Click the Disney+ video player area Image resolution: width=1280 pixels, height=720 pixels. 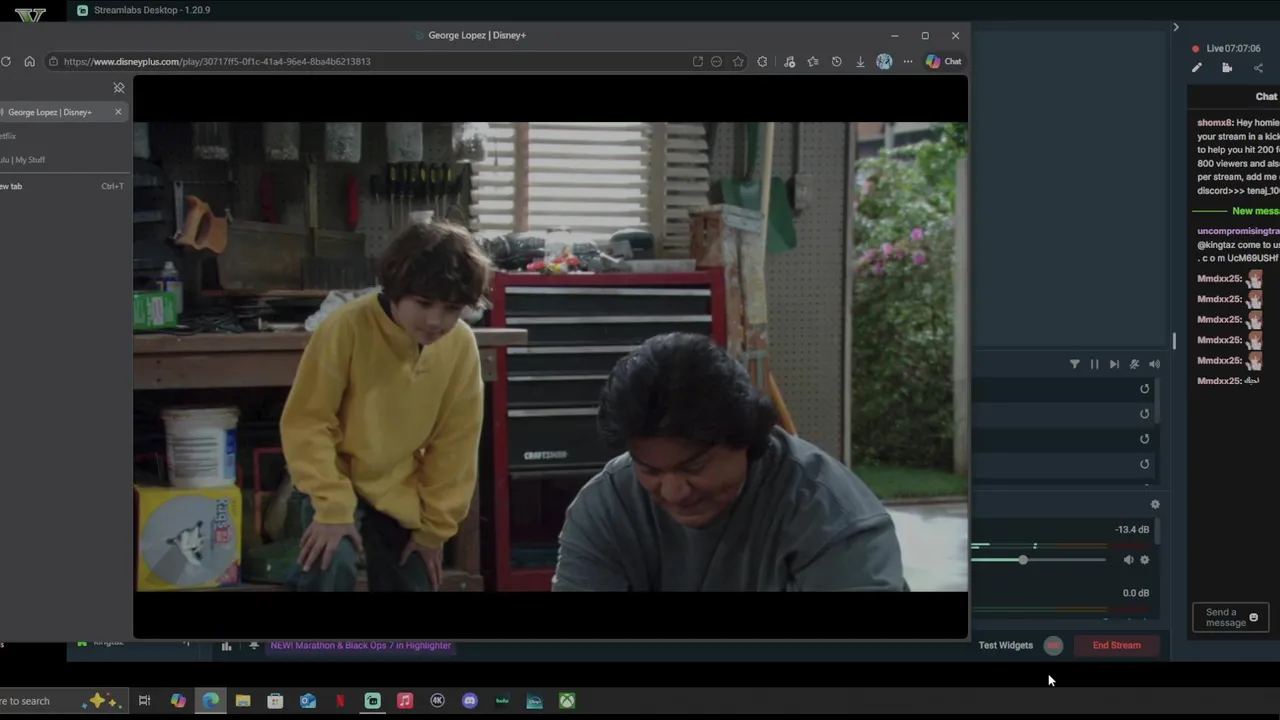pyautogui.click(x=551, y=357)
